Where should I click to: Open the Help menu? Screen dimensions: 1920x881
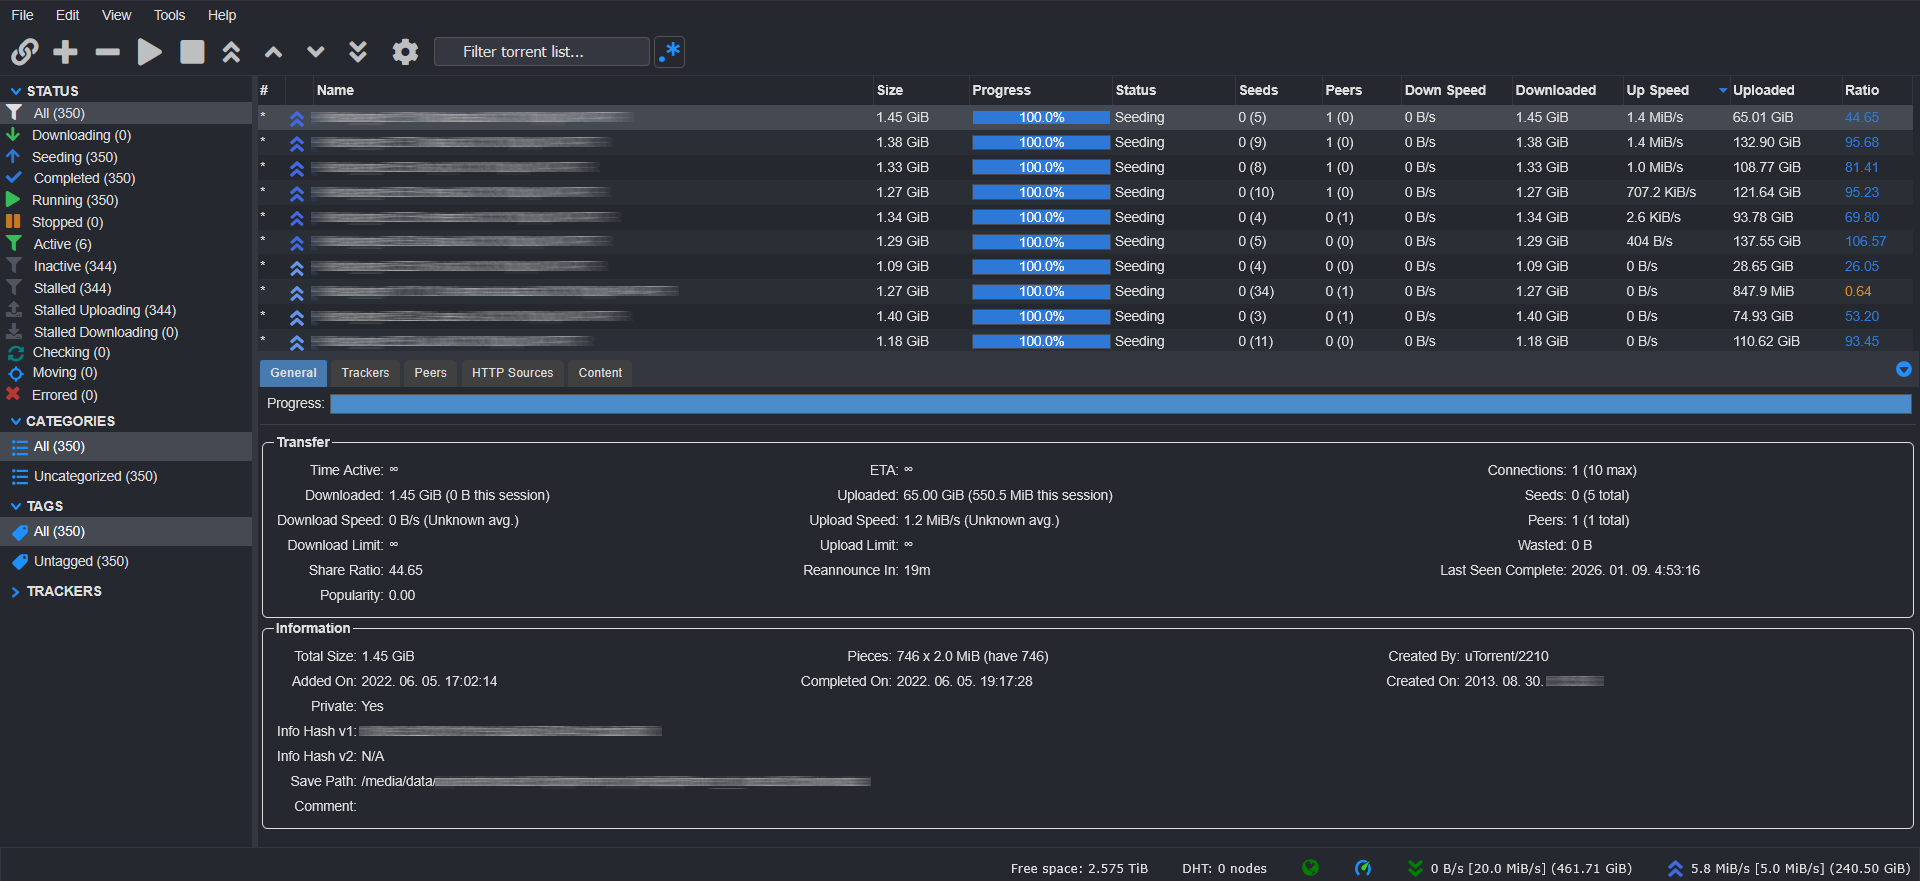[222, 15]
